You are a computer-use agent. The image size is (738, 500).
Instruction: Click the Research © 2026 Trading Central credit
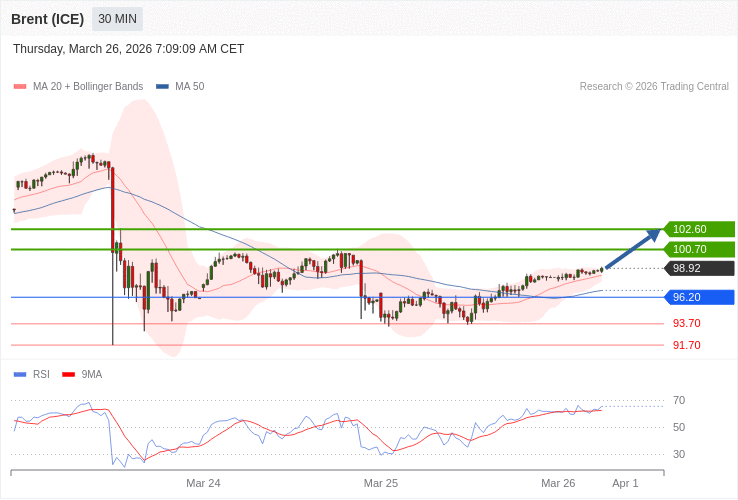pos(654,87)
